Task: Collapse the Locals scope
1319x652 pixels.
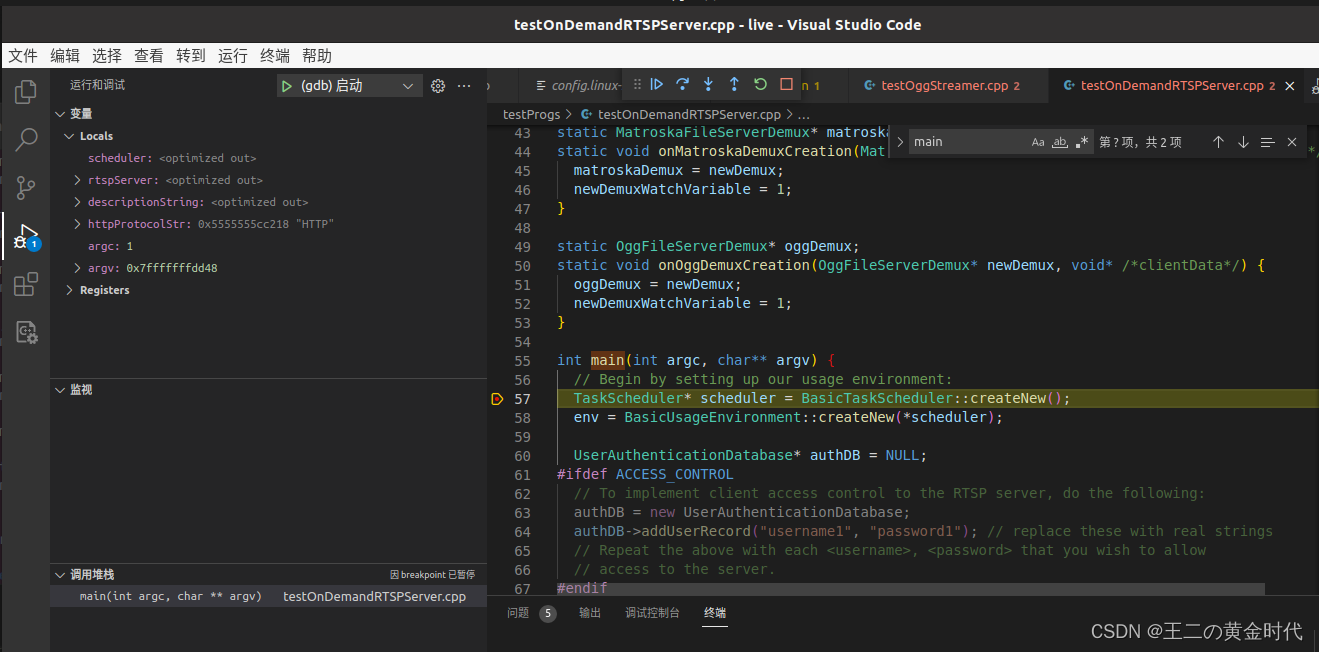Action: point(69,136)
